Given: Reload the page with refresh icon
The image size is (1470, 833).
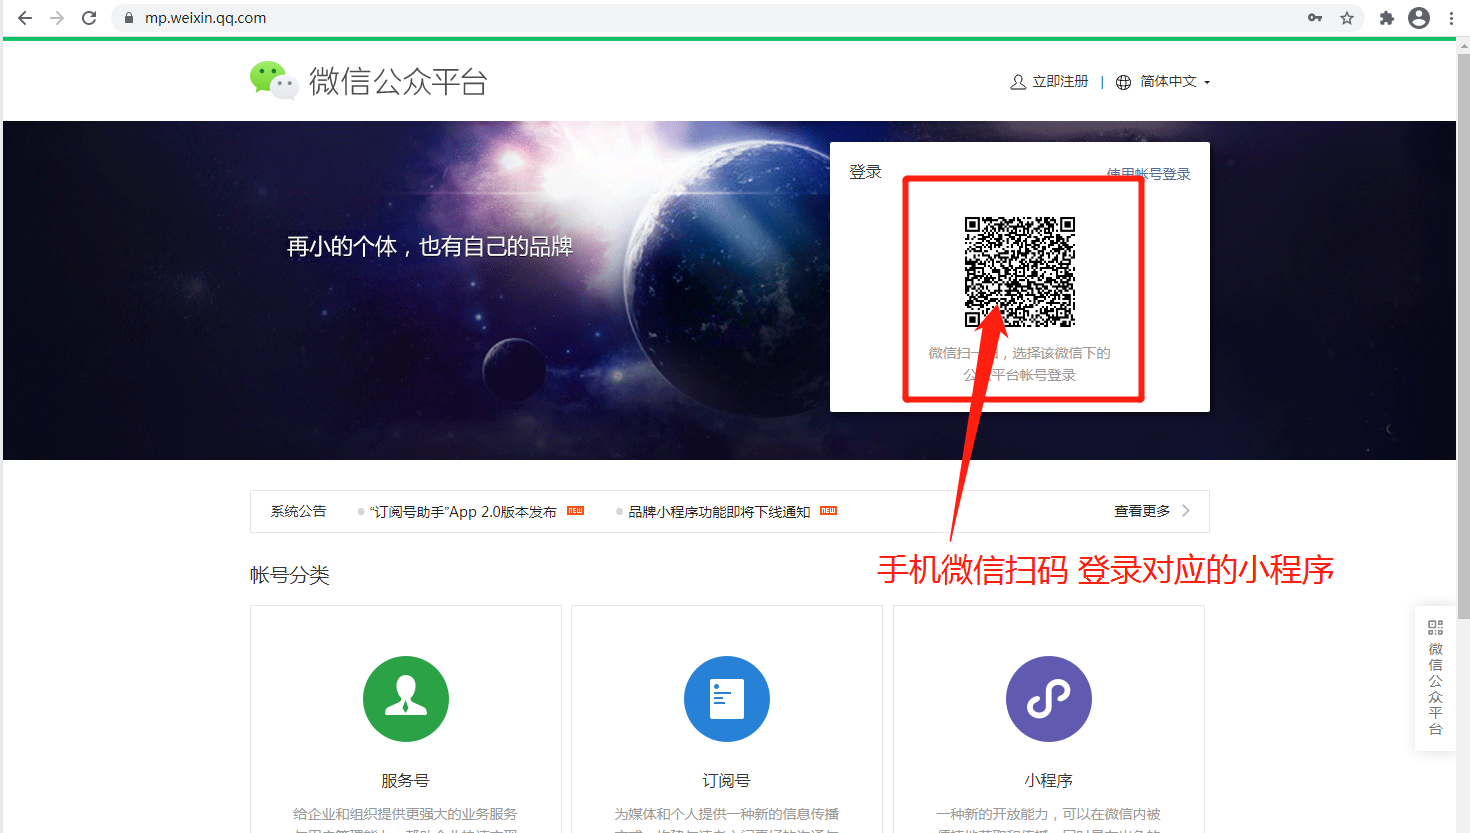Looking at the screenshot, I should point(89,18).
